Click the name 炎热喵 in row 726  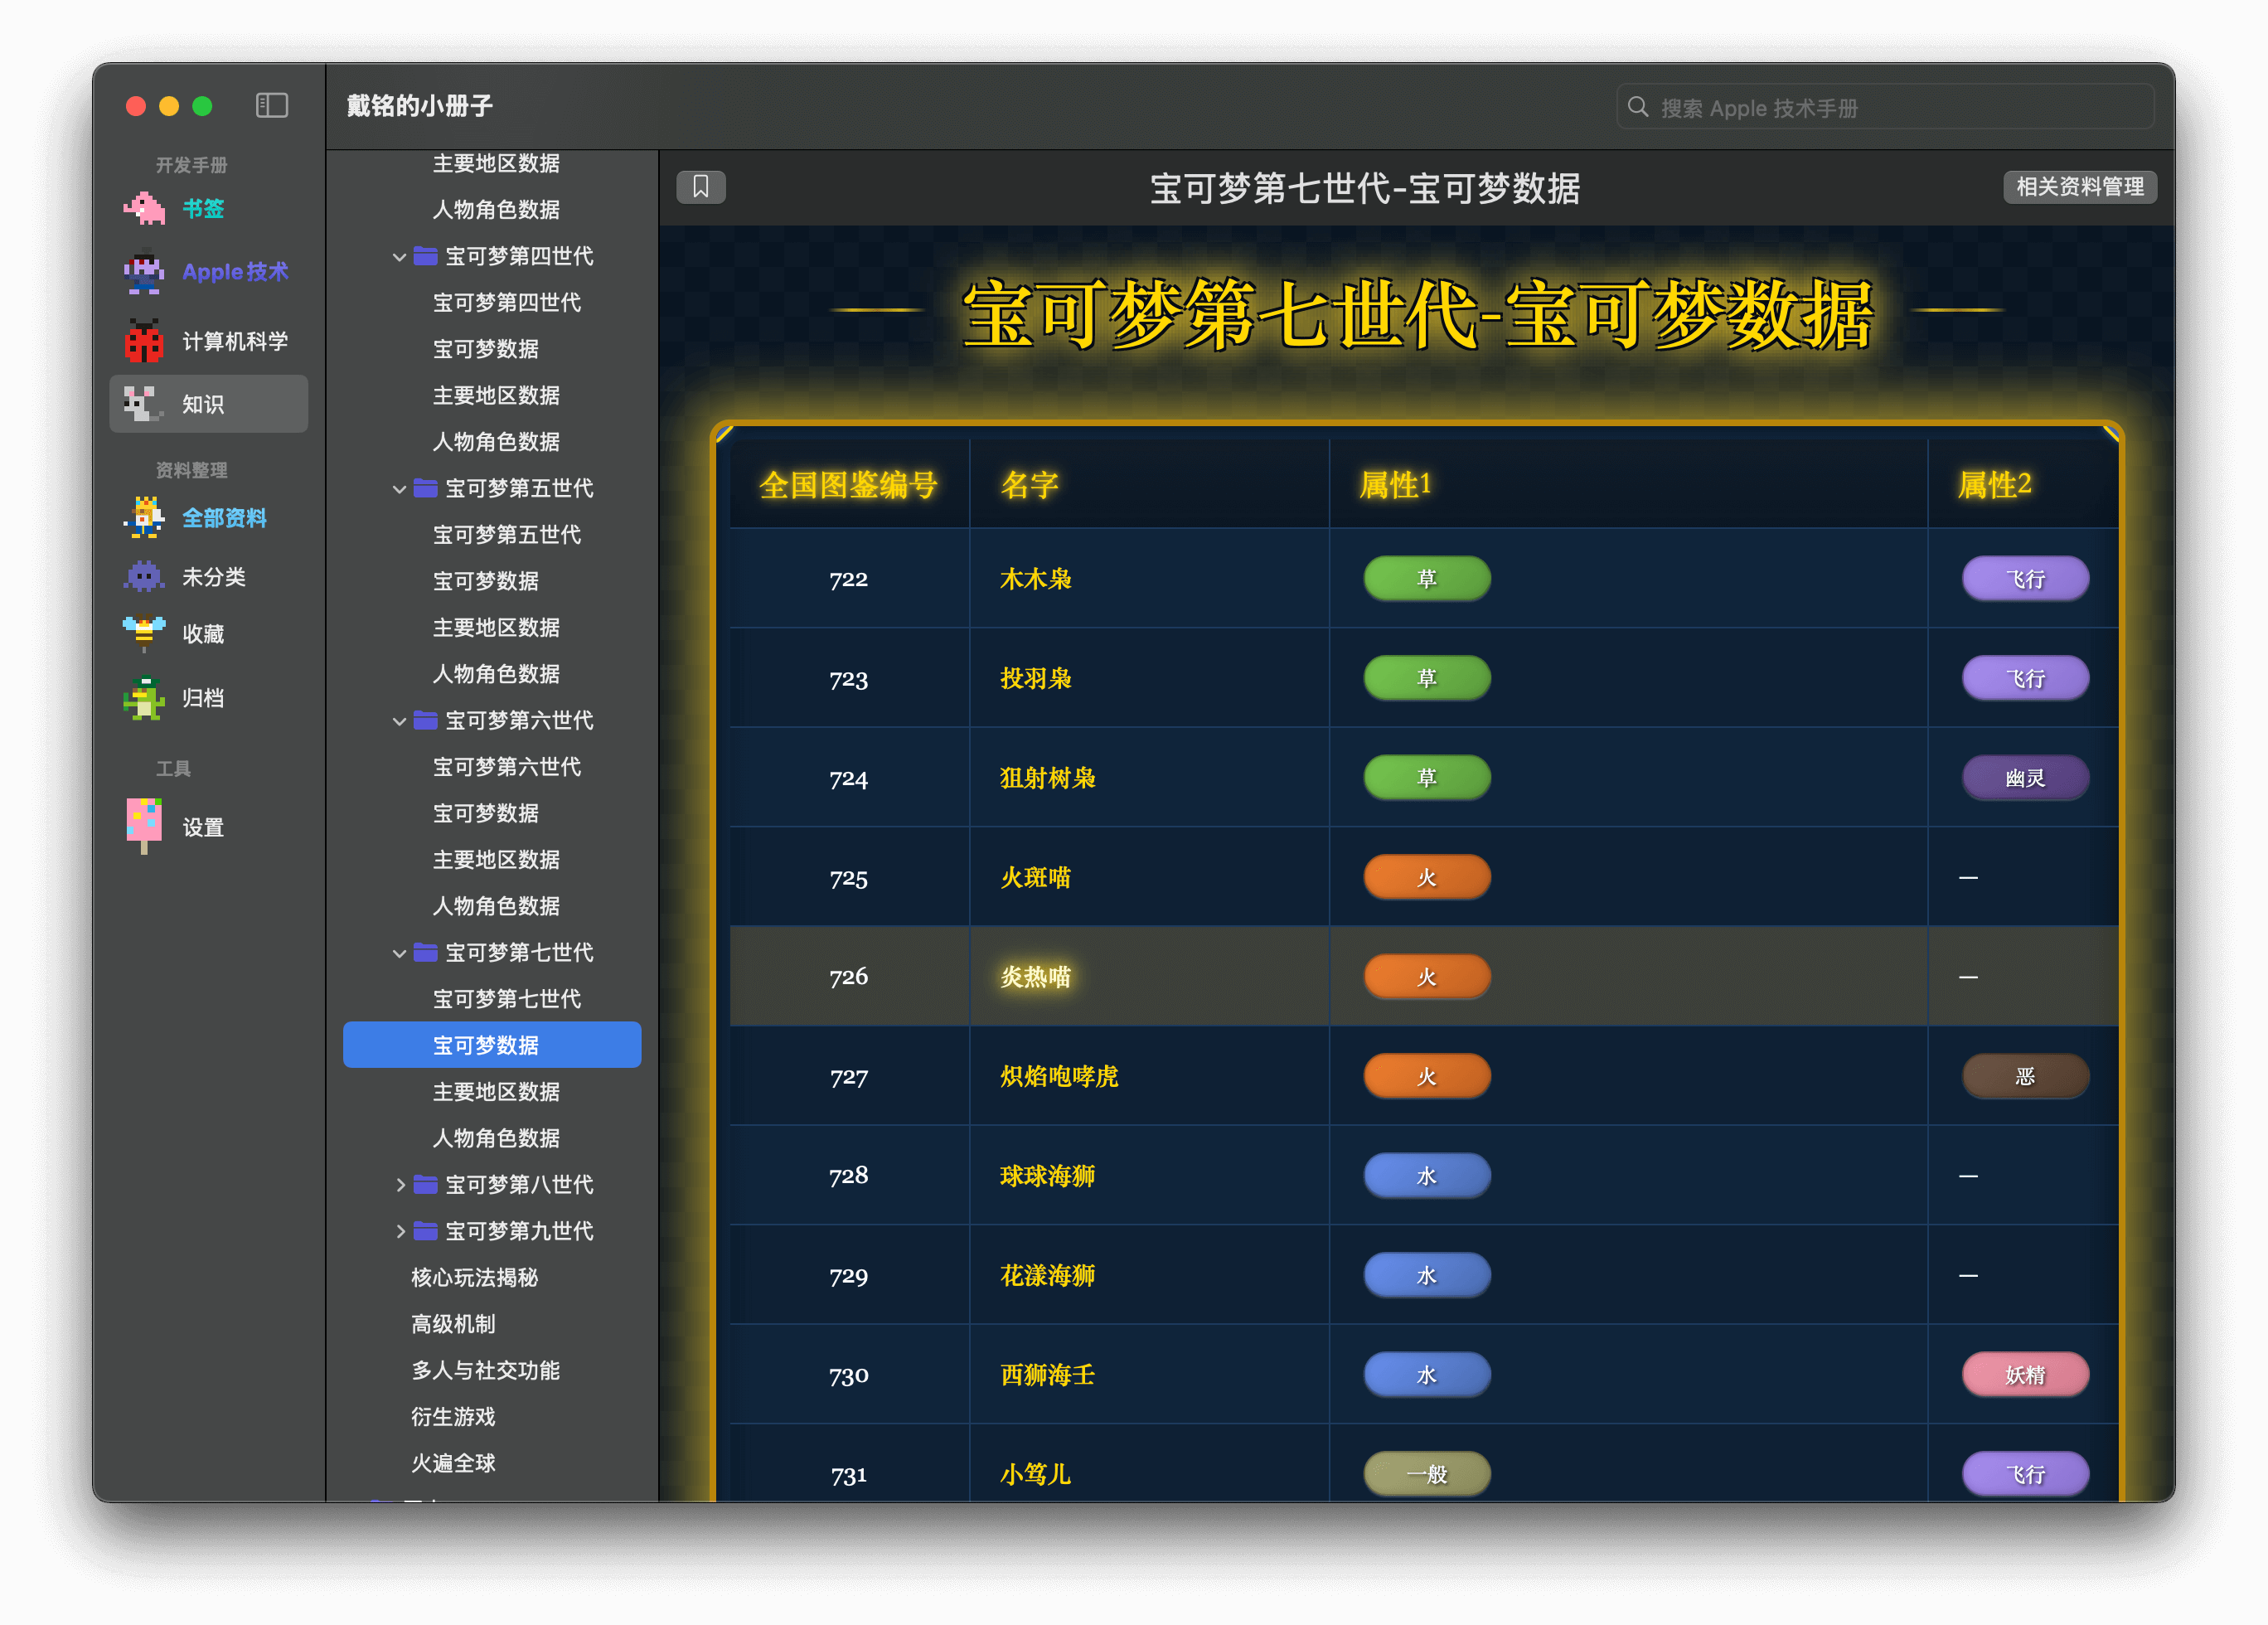(x=1036, y=976)
